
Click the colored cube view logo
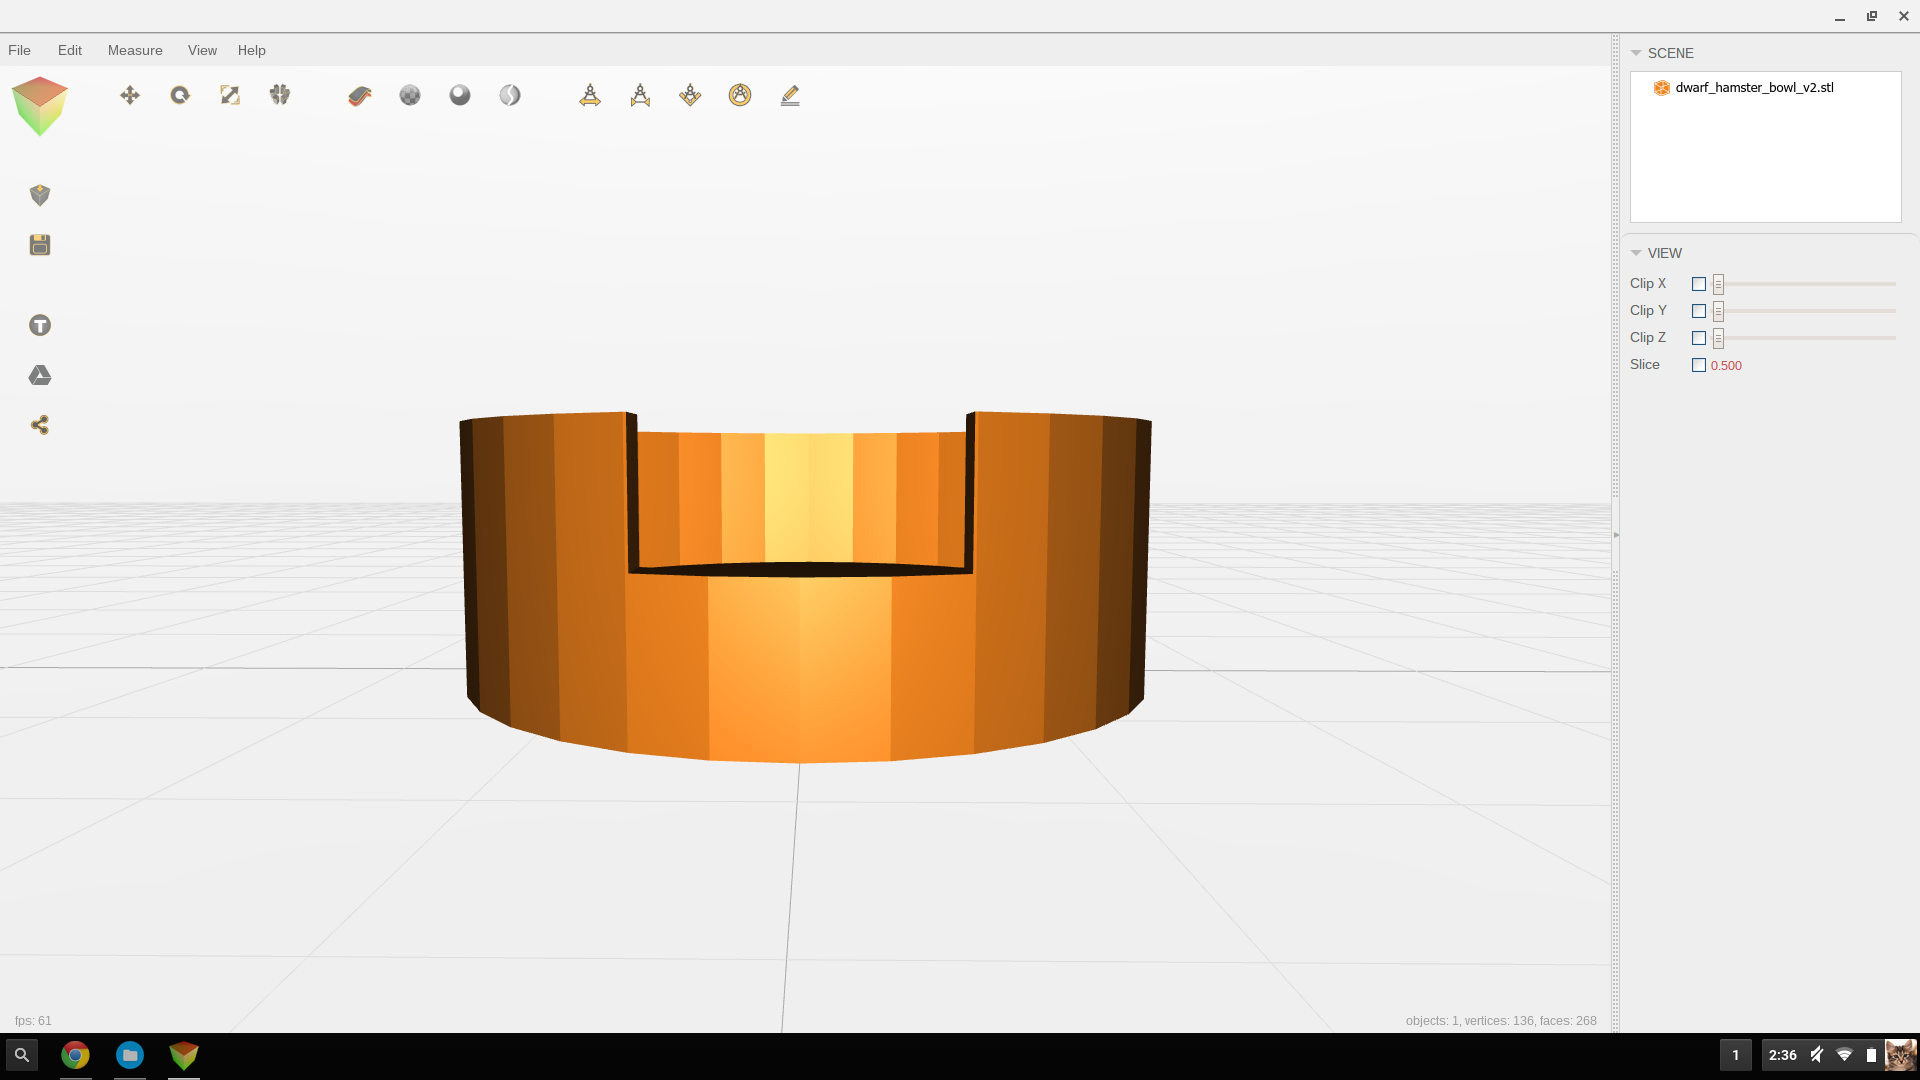(40, 106)
